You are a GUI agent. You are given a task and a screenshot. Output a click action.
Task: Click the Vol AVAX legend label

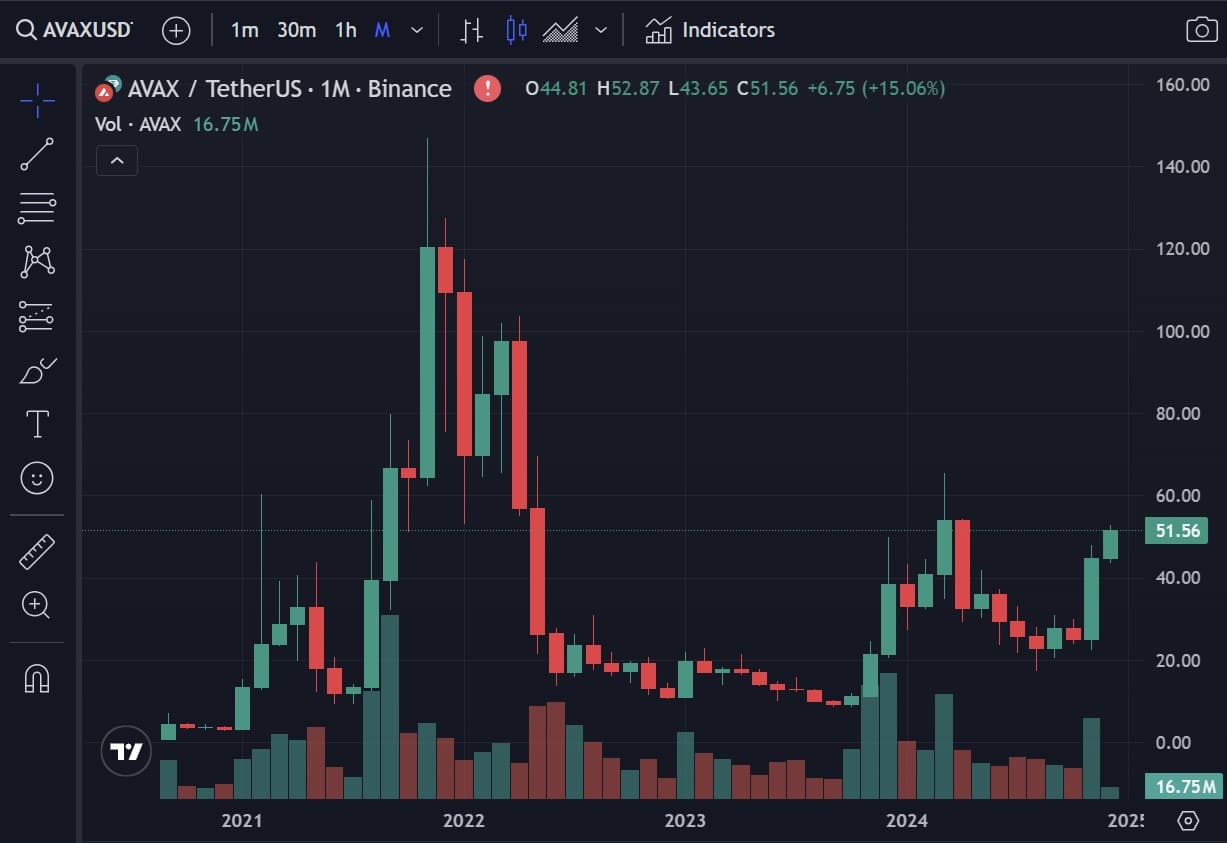(x=138, y=124)
